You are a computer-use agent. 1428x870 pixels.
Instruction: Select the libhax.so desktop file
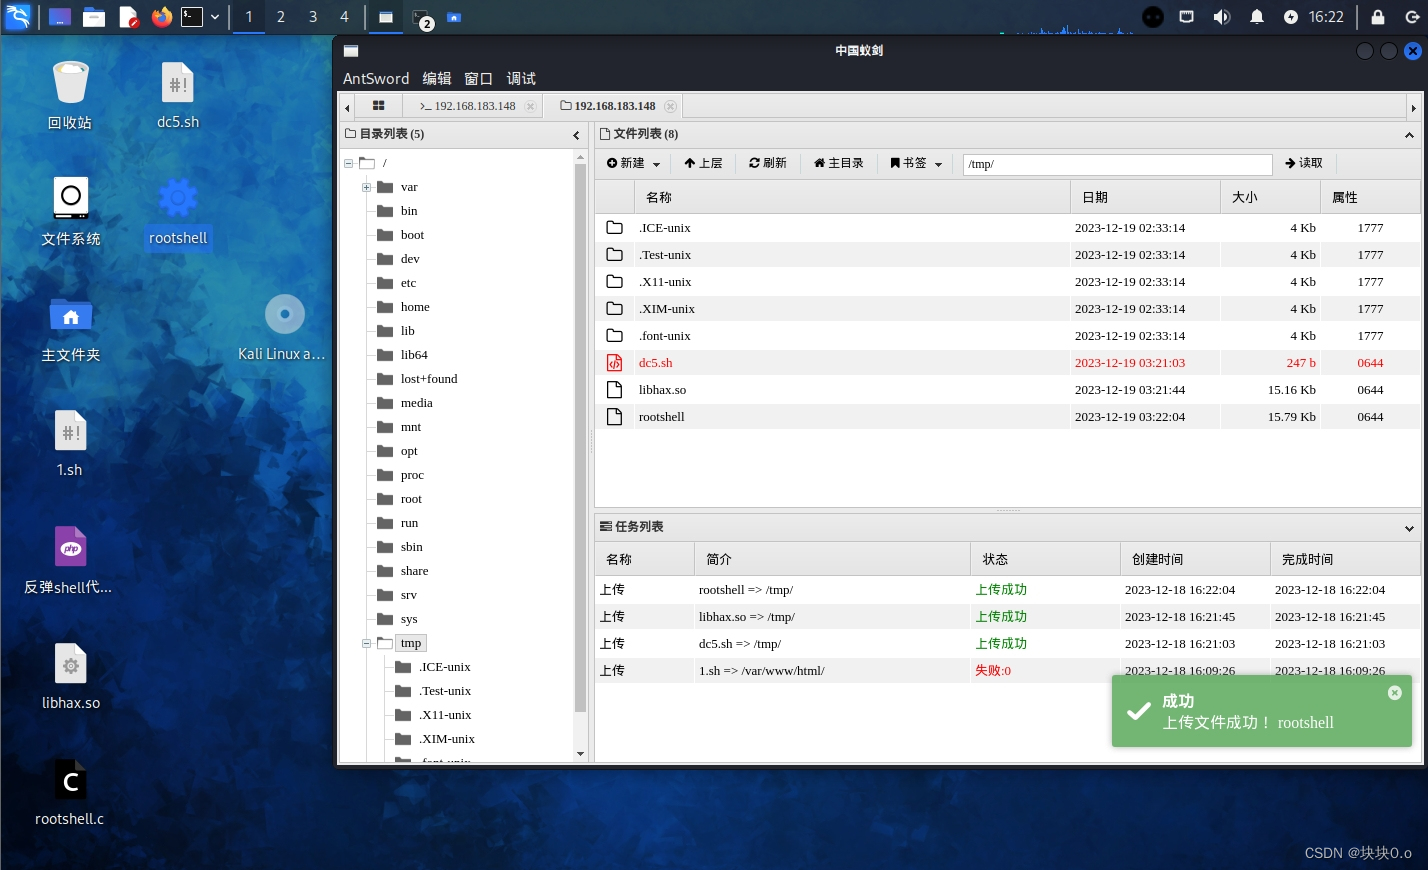pos(70,676)
